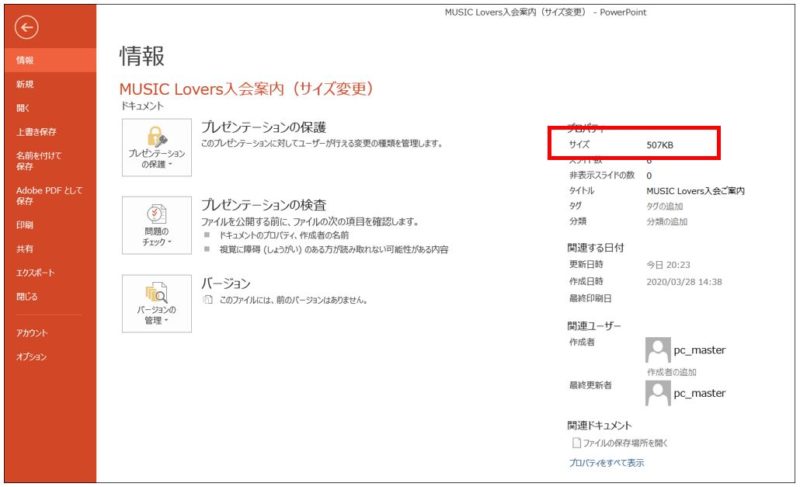Open ファイルの保存場所を開く link

click(620, 443)
